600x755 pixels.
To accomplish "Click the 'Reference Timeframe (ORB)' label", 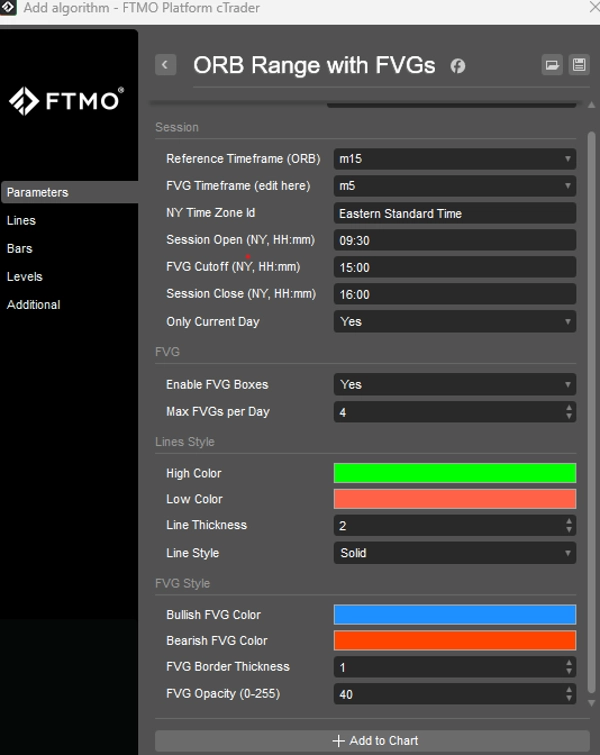I will (x=243, y=159).
